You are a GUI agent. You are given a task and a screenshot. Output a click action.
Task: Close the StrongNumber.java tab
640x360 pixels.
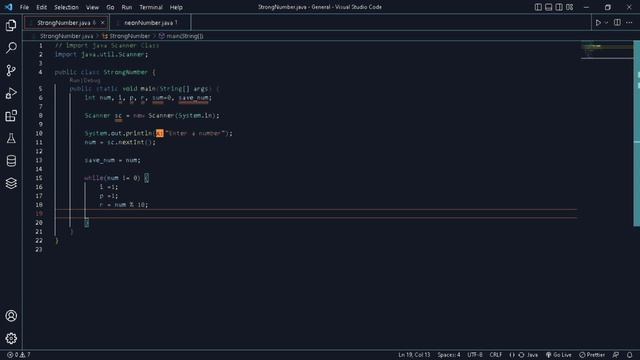pos(102,23)
